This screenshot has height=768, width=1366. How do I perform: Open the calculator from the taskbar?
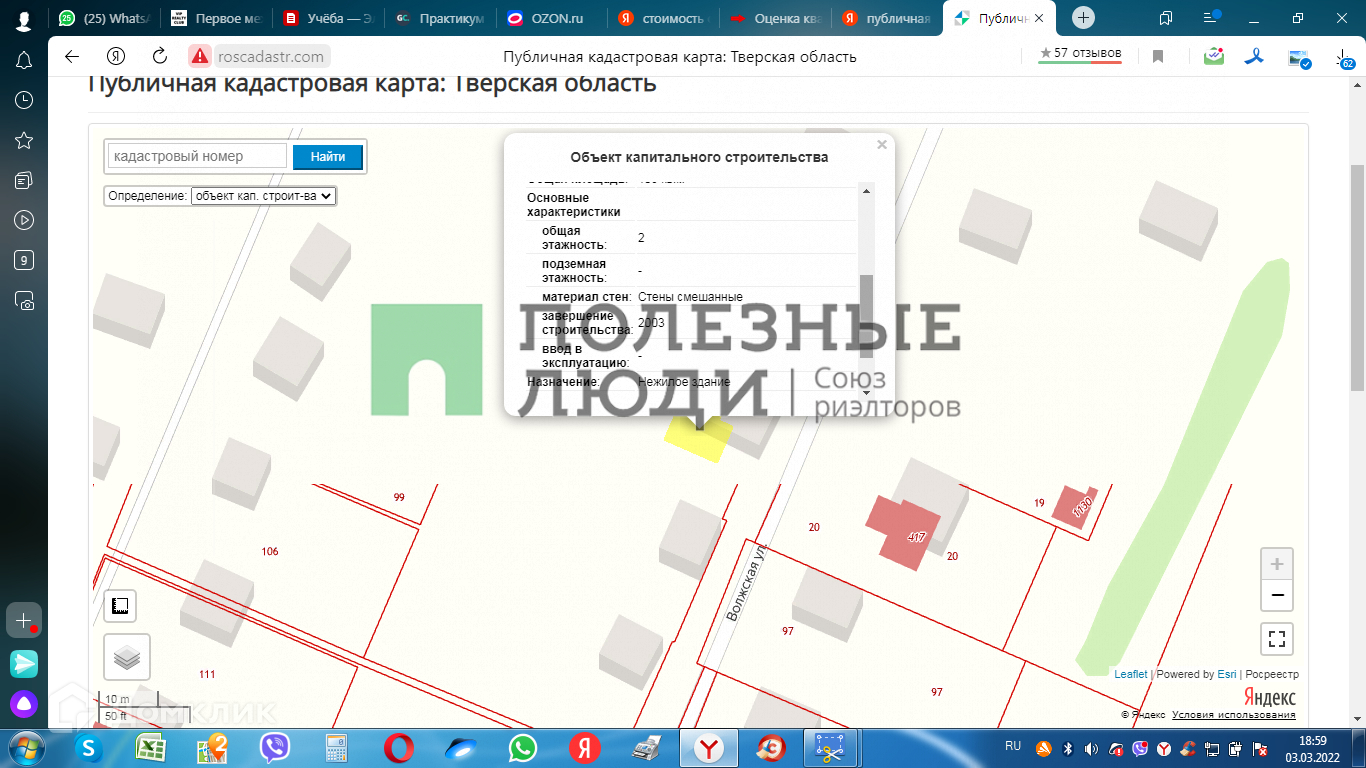click(337, 748)
